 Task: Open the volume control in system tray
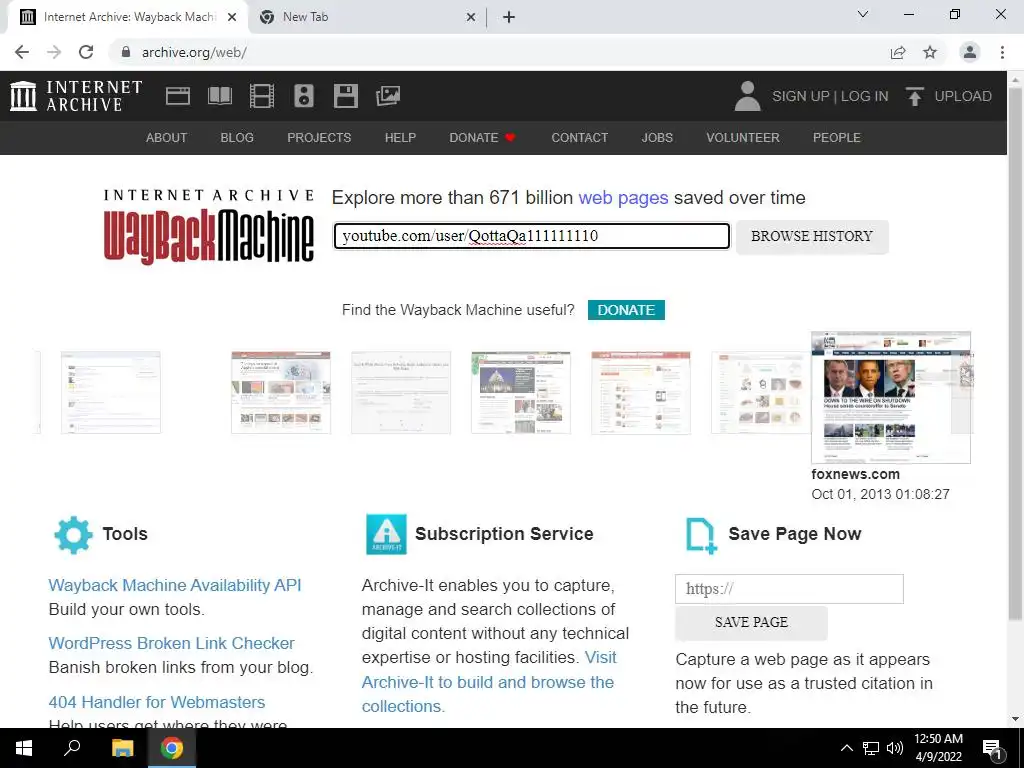tap(895, 748)
